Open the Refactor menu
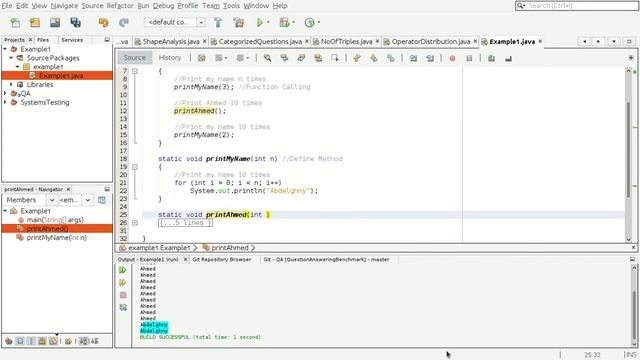This screenshot has width=640, height=360. click(120, 6)
